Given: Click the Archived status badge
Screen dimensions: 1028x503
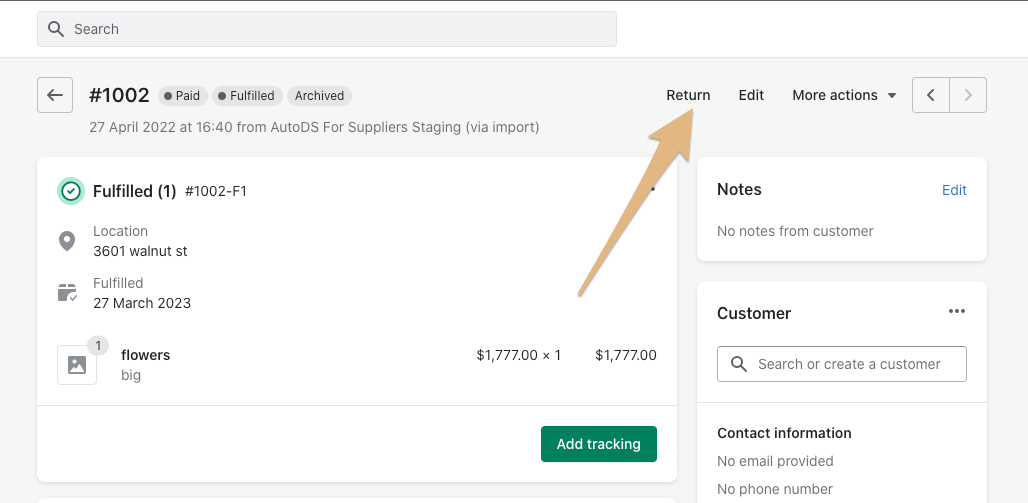Looking at the screenshot, I should pos(319,96).
